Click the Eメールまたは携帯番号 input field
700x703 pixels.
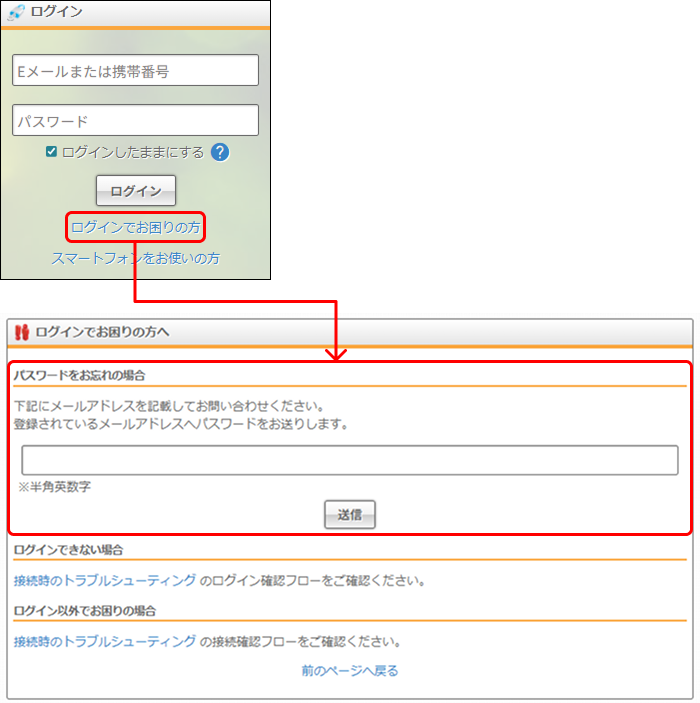click(135, 70)
